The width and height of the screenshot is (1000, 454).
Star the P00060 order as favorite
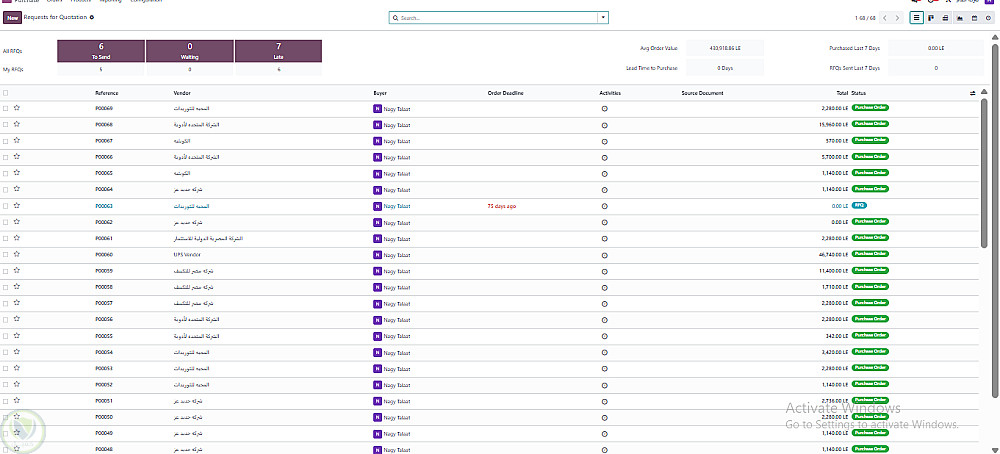coord(17,254)
